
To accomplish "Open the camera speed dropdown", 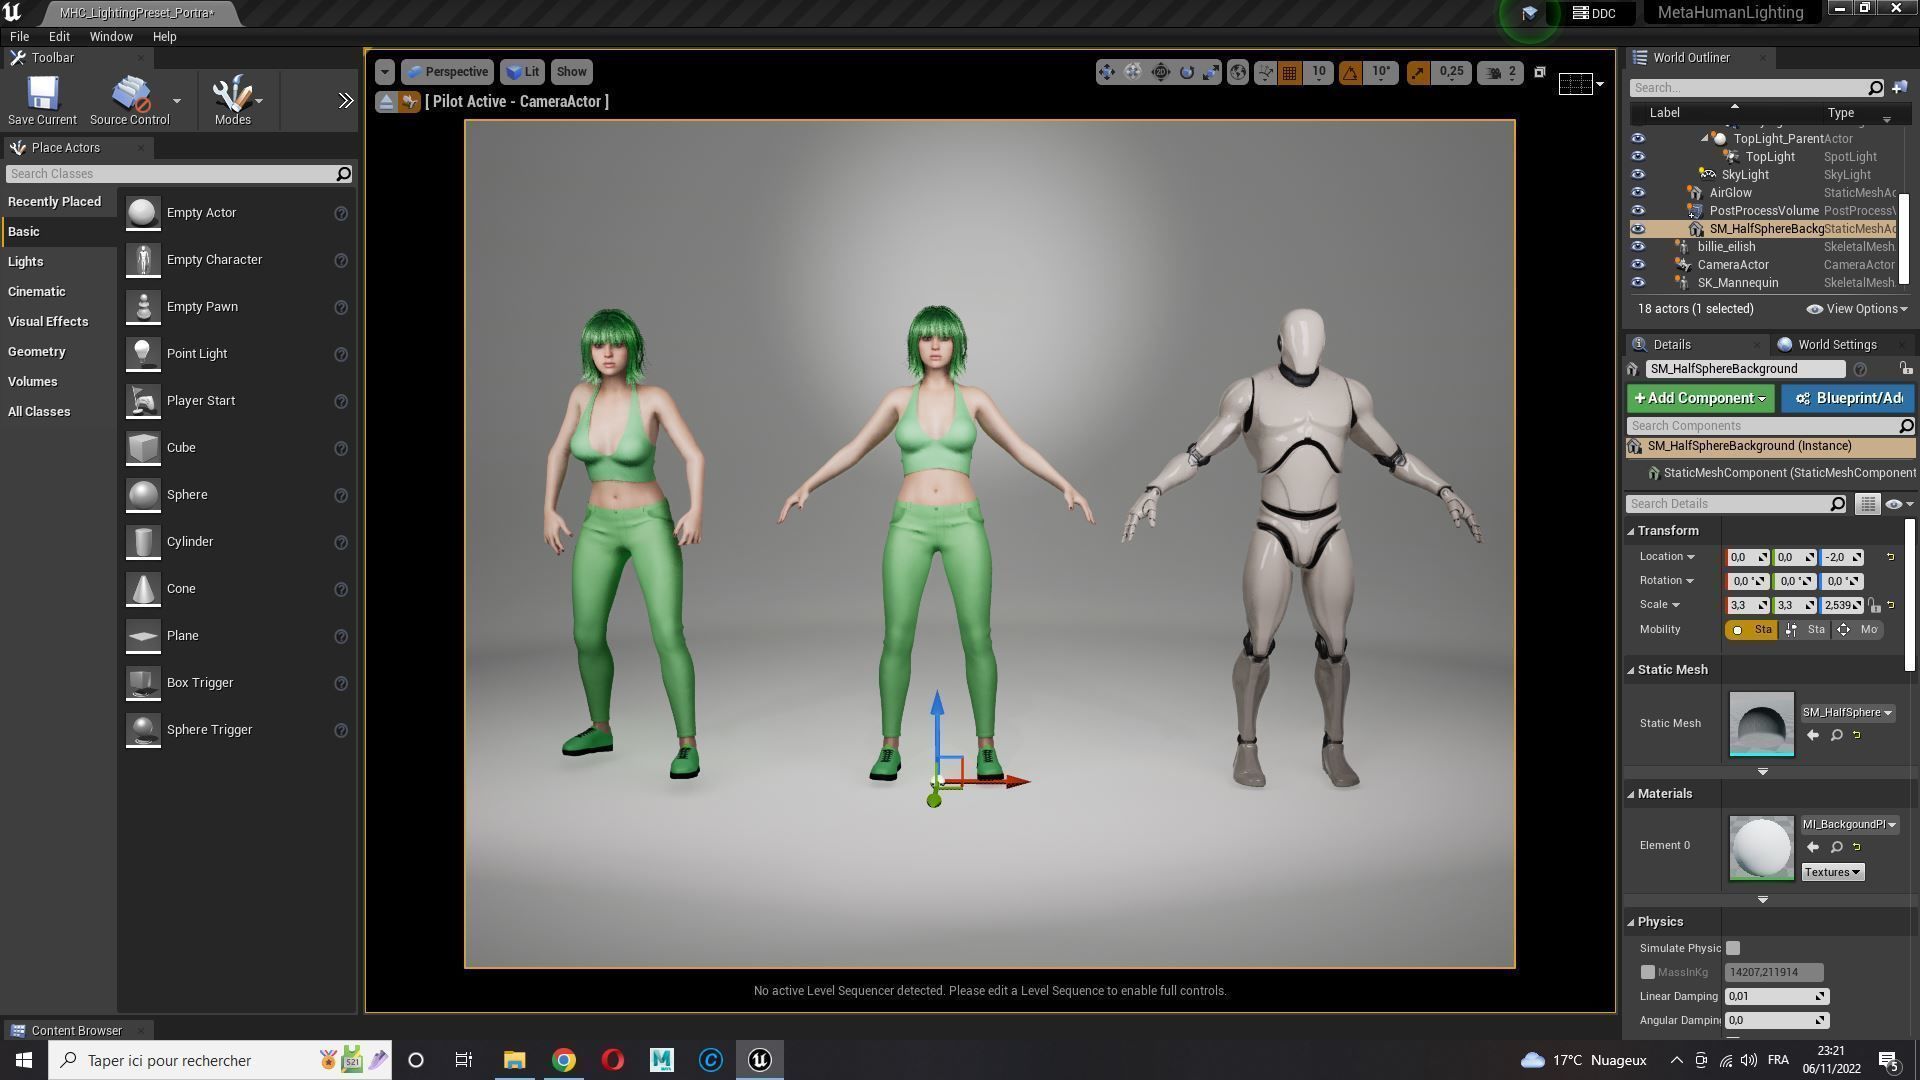I will (x=1500, y=72).
